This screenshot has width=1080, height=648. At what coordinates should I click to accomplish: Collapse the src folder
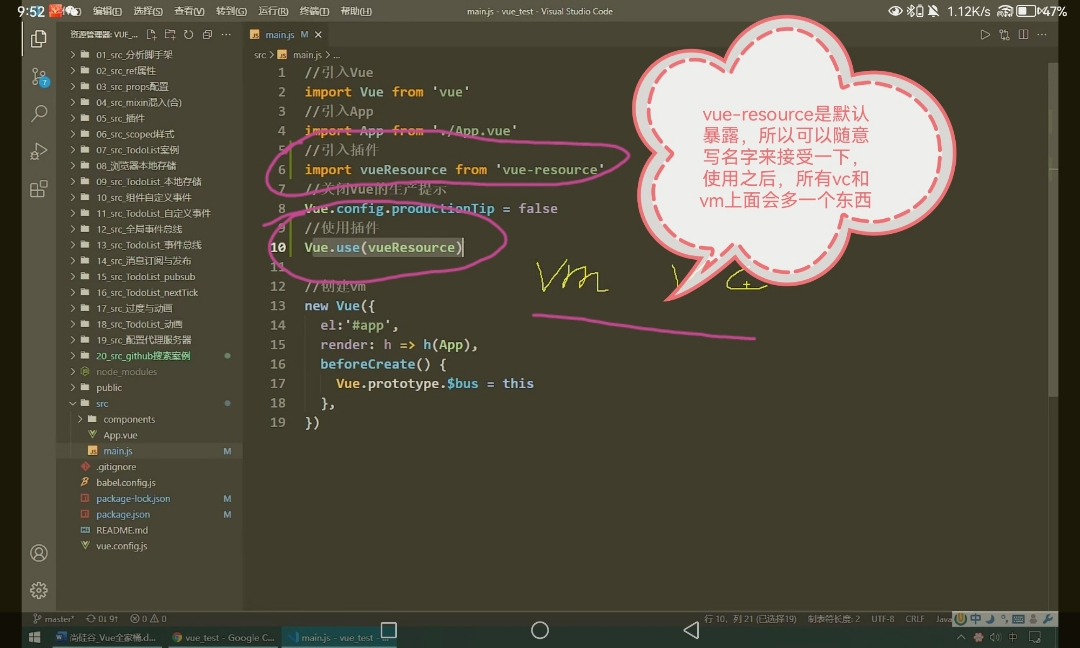[149, 403]
